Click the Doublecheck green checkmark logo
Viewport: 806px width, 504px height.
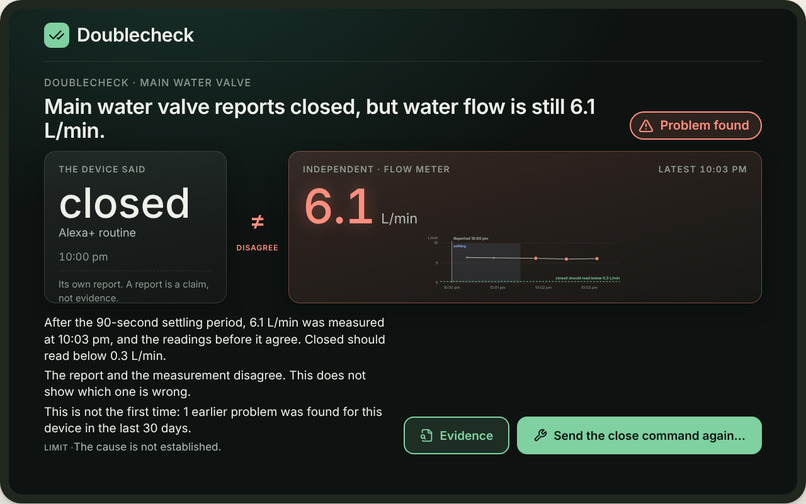click(x=57, y=35)
